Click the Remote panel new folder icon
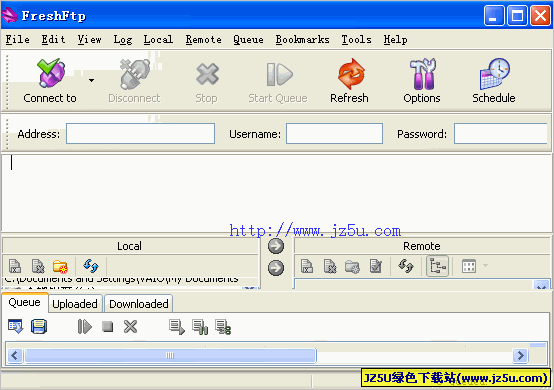554x390 pixels. point(352,266)
